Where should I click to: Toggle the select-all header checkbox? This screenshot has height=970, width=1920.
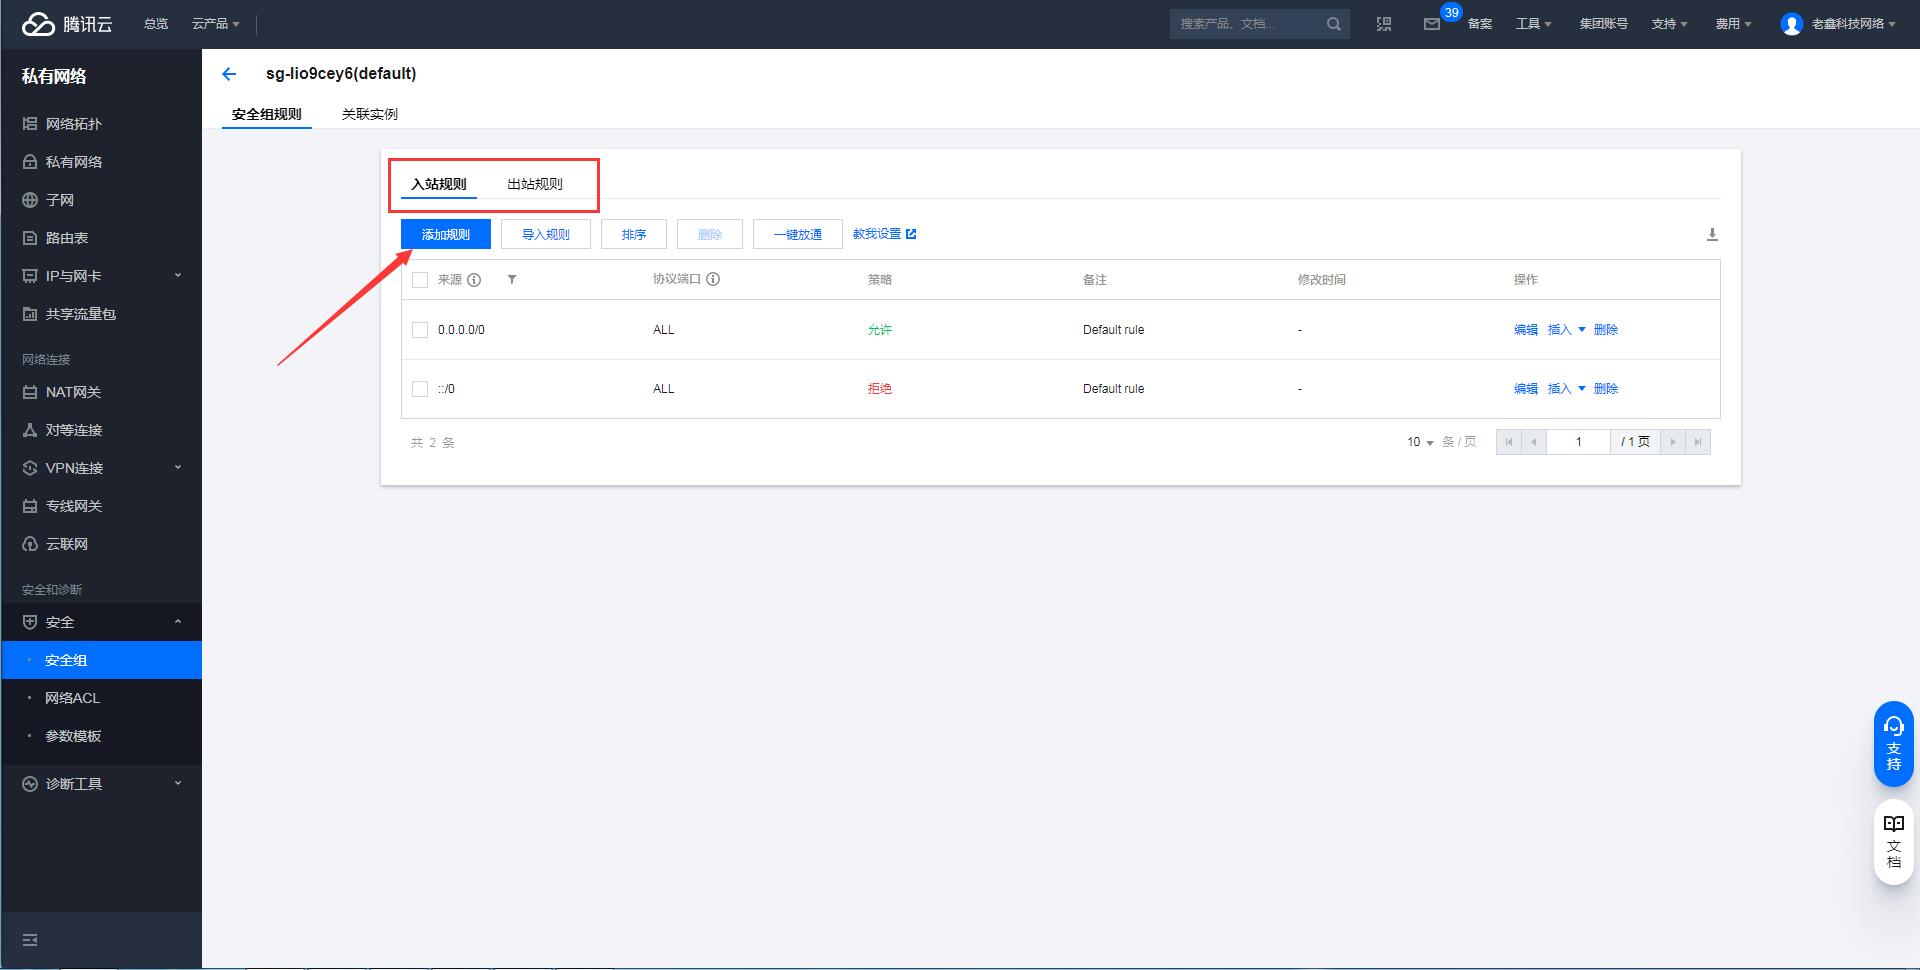point(420,280)
